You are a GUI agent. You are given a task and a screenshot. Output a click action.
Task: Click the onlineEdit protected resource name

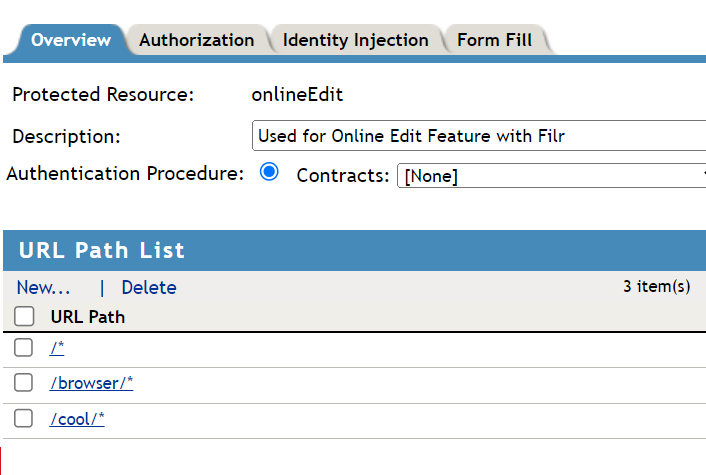coord(297,96)
